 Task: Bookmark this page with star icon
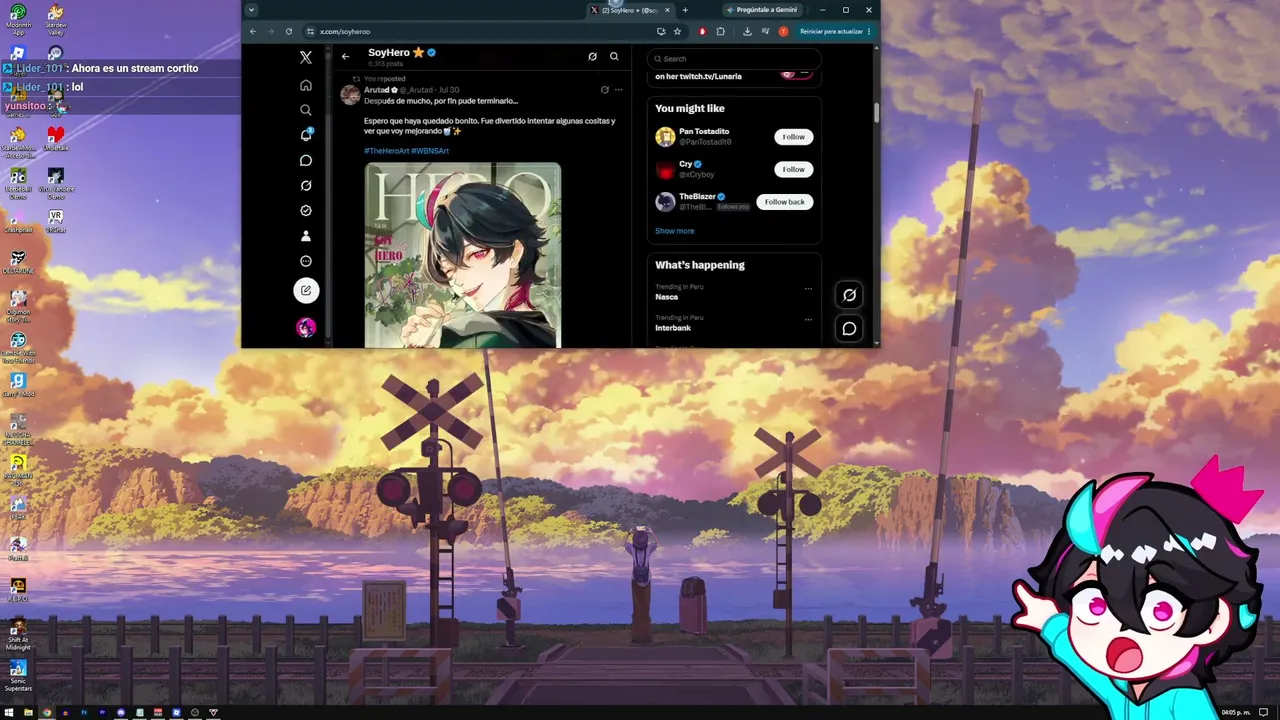point(677,31)
